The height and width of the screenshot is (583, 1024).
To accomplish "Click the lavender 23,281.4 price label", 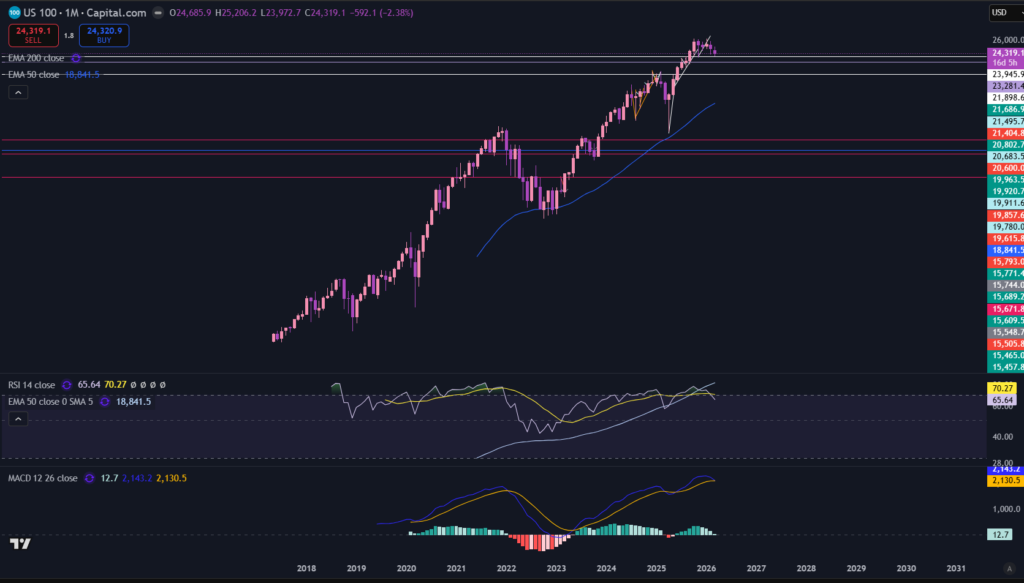I will coord(1006,86).
